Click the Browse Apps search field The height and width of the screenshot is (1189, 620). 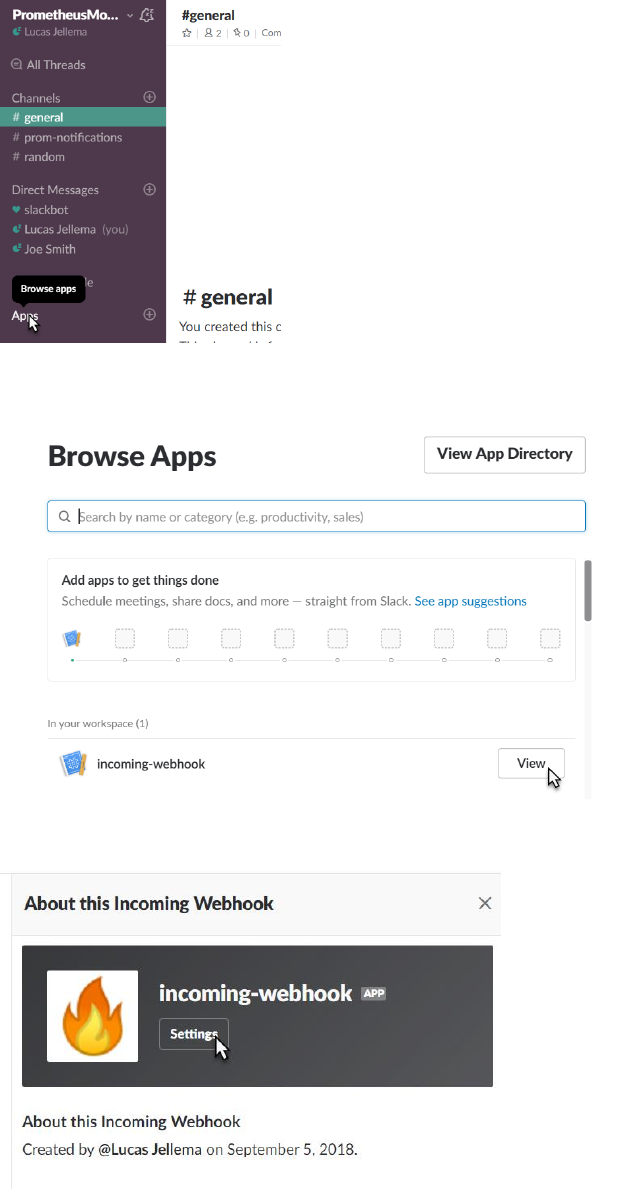pyautogui.click(x=316, y=517)
